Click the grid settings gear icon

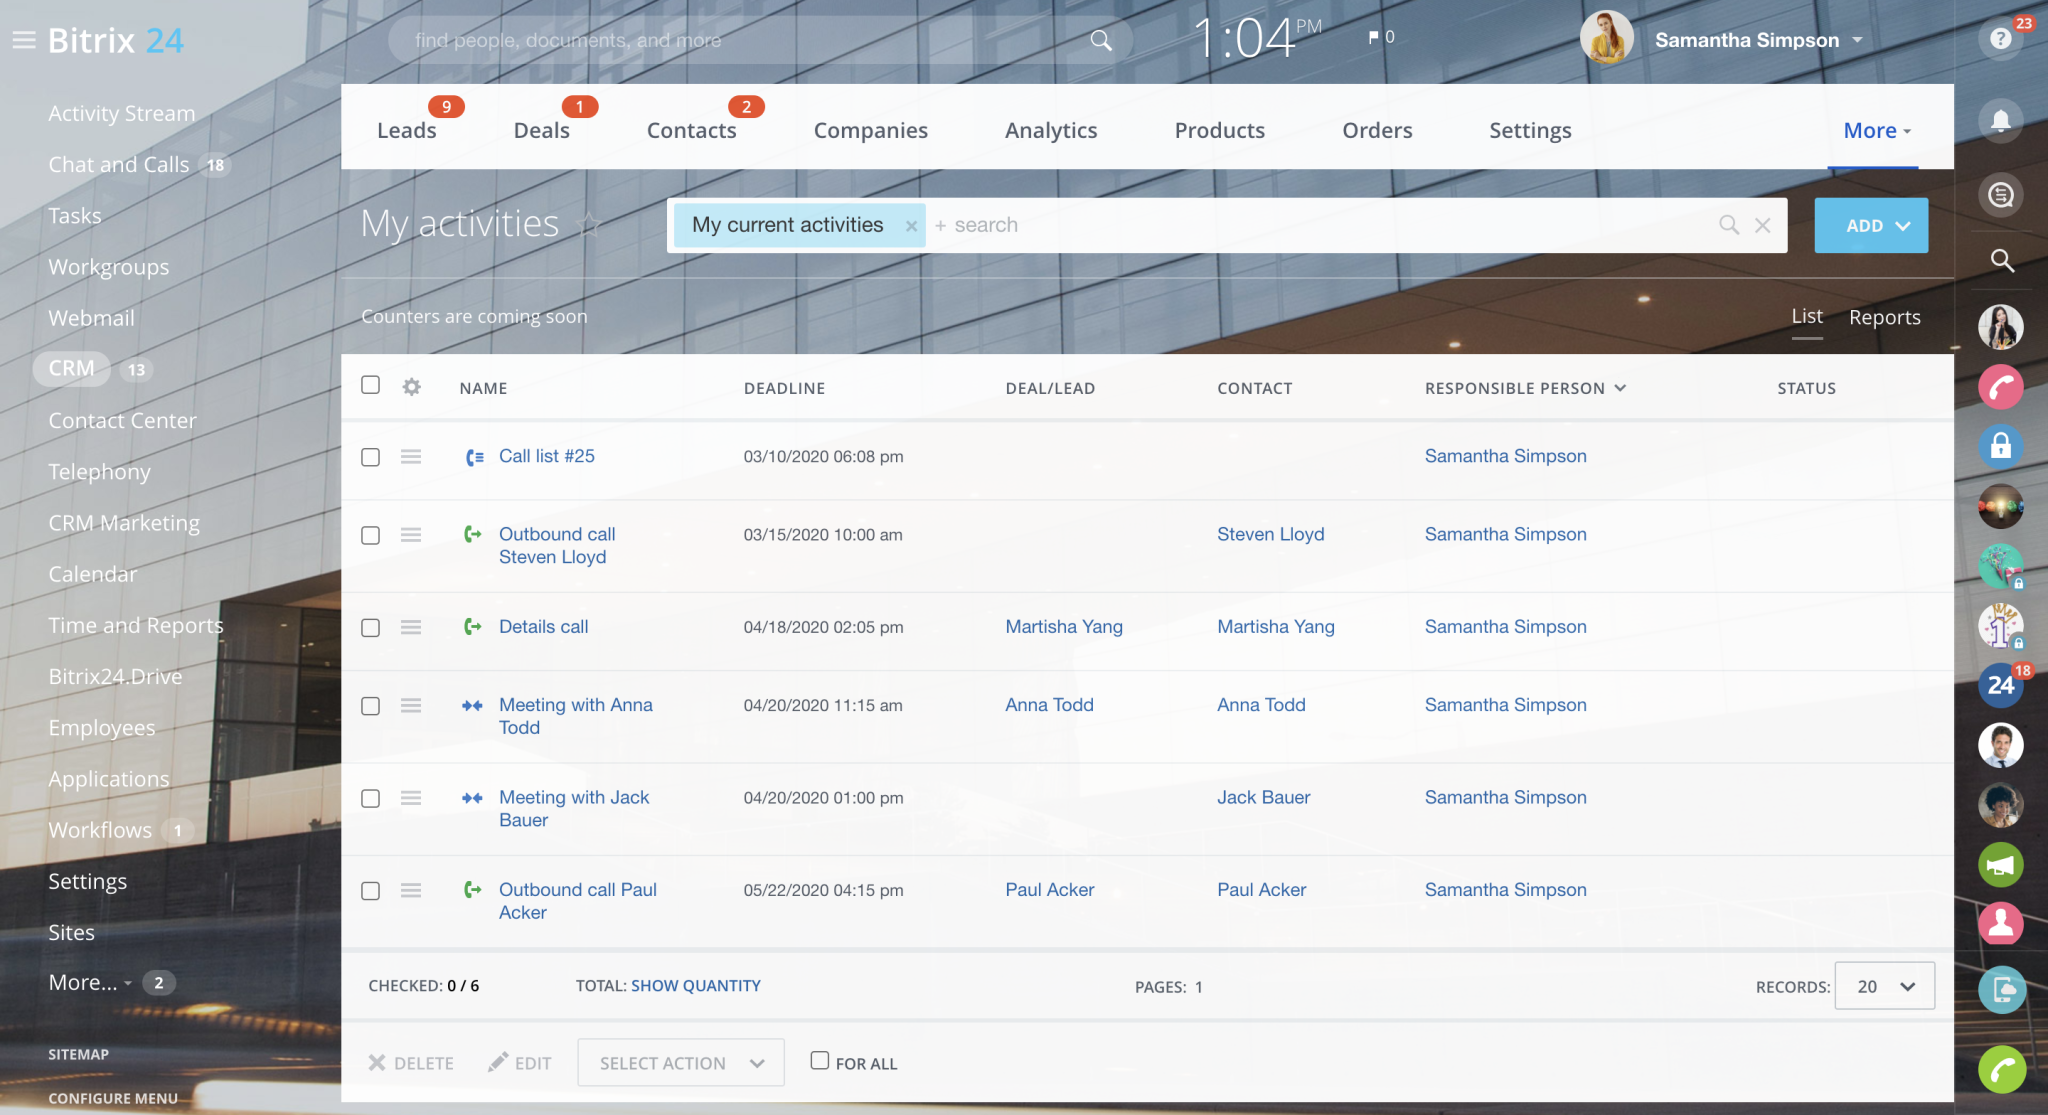pyautogui.click(x=411, y=387)
